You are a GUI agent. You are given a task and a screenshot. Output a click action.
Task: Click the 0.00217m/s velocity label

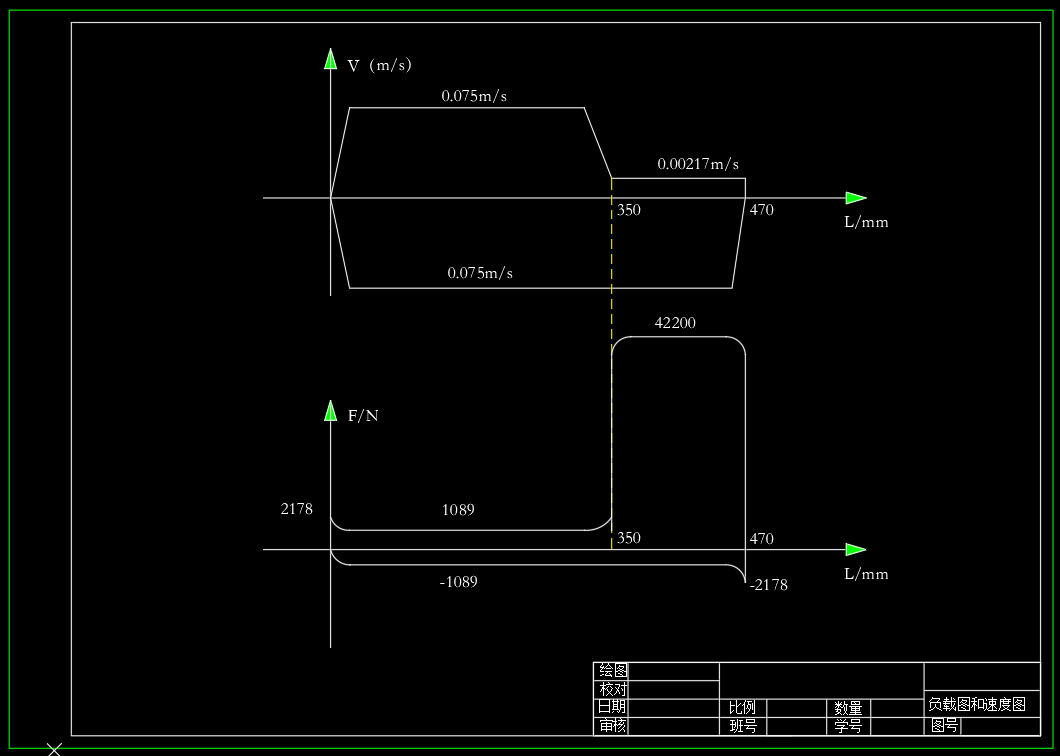(698, 164)
